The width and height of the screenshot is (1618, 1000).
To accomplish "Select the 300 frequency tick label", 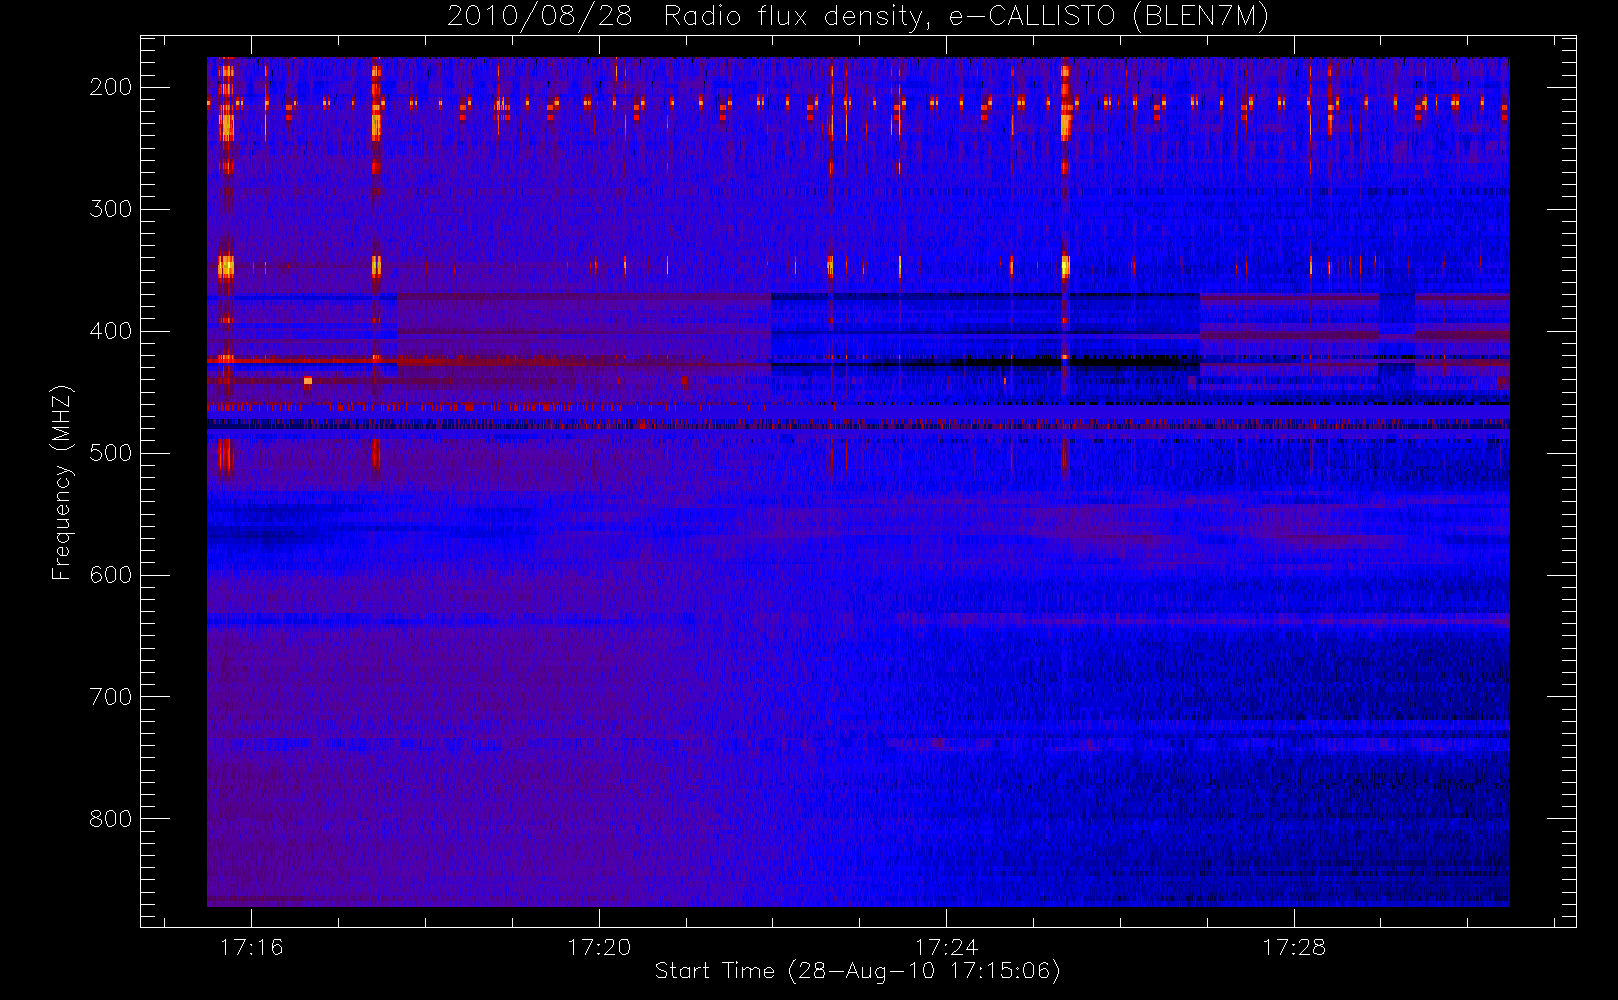I will (x=111, y=209).
